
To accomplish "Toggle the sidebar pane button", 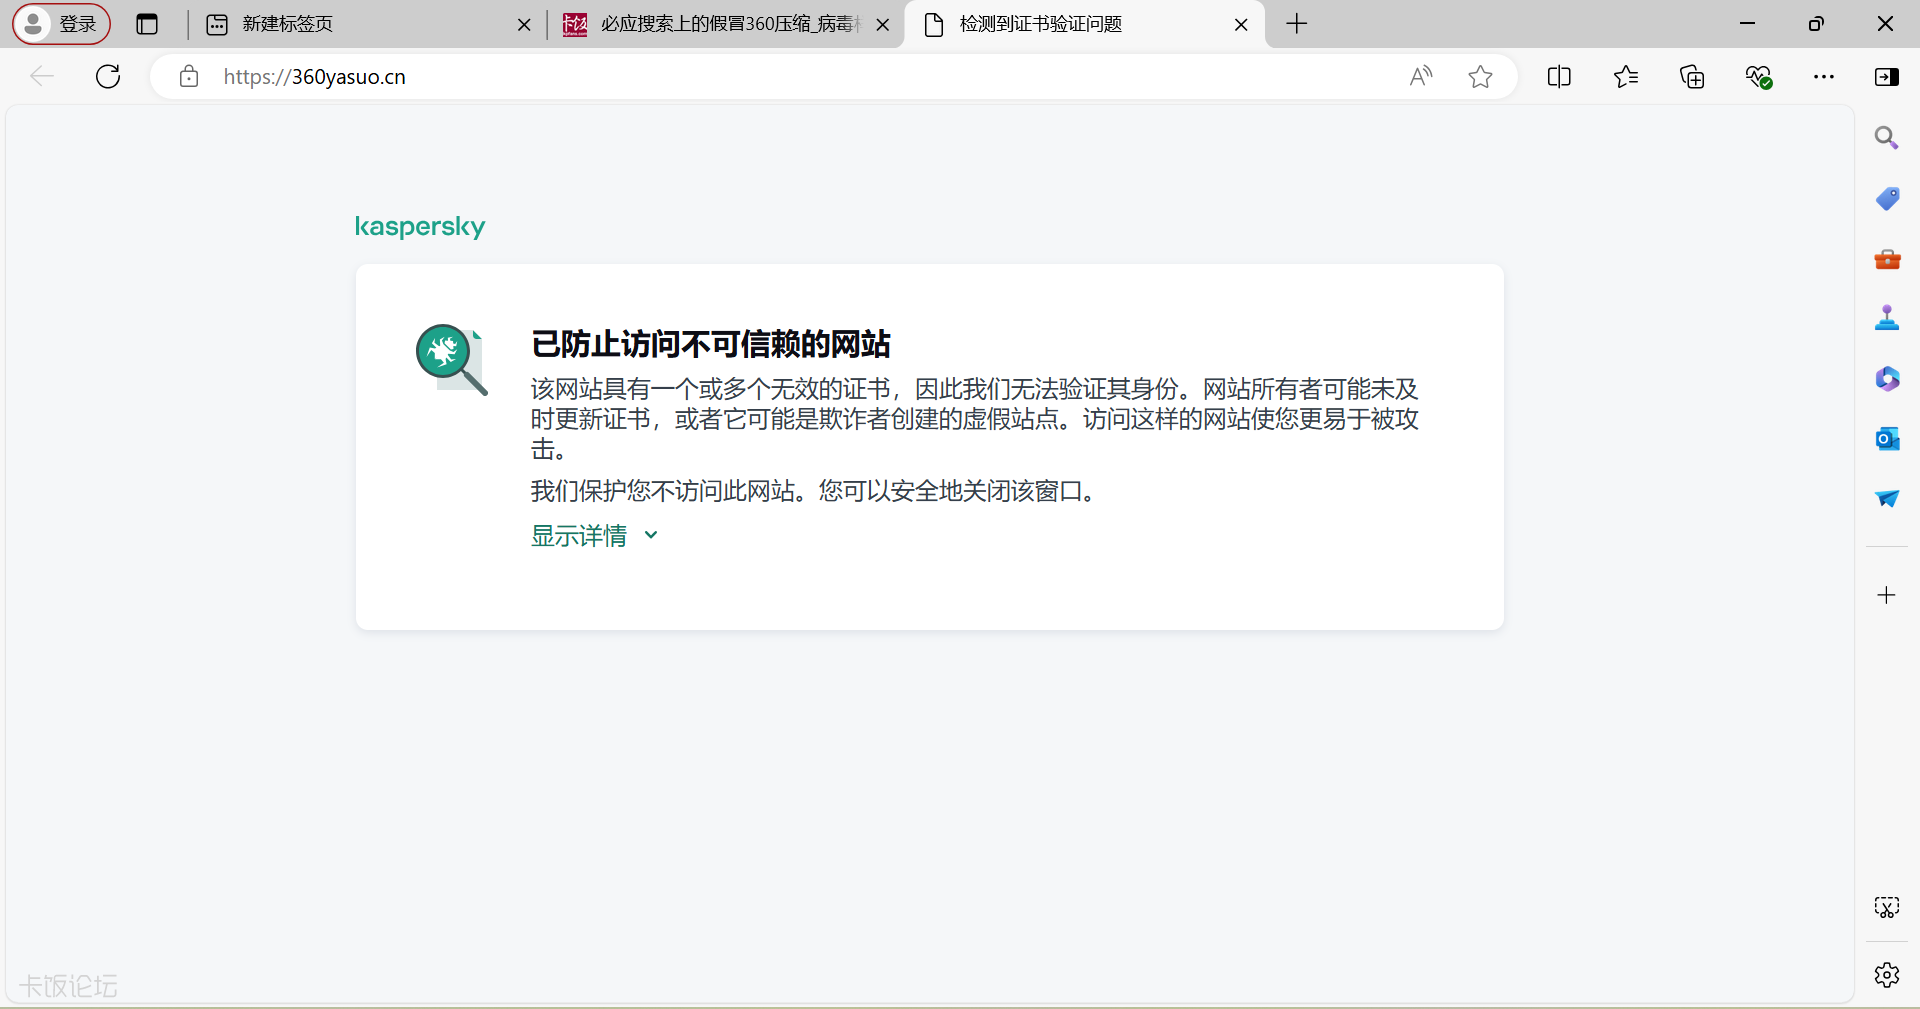I will pyautogui.click(x=1886, y=77).
